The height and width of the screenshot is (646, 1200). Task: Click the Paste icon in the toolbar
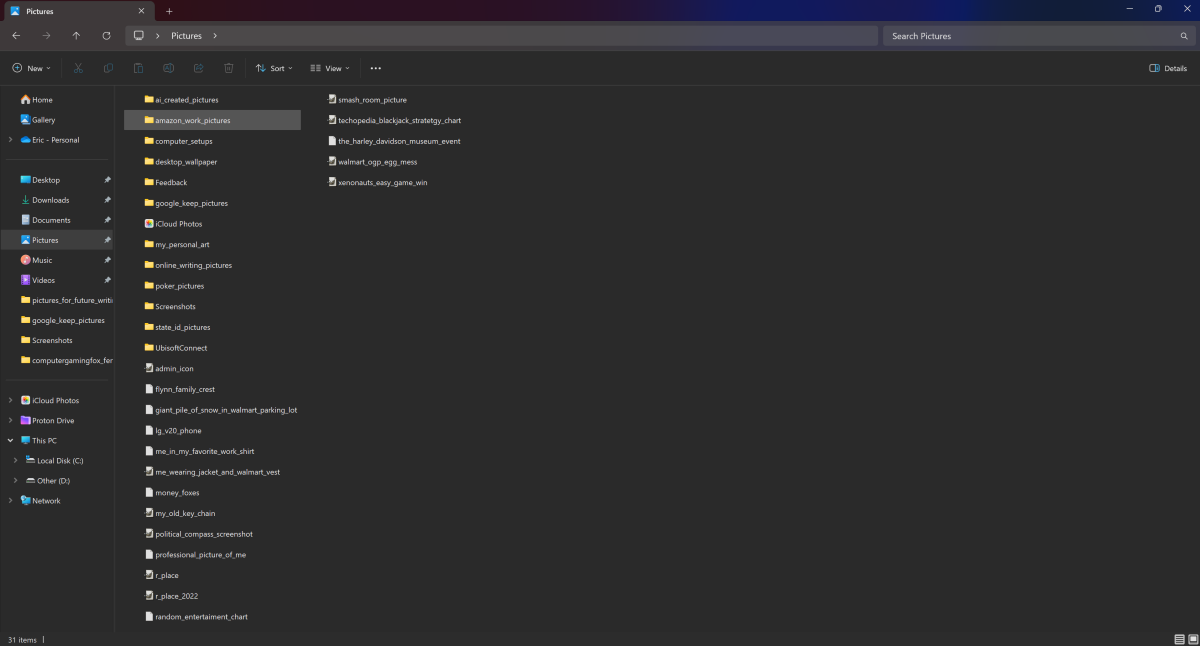[138, 68]
